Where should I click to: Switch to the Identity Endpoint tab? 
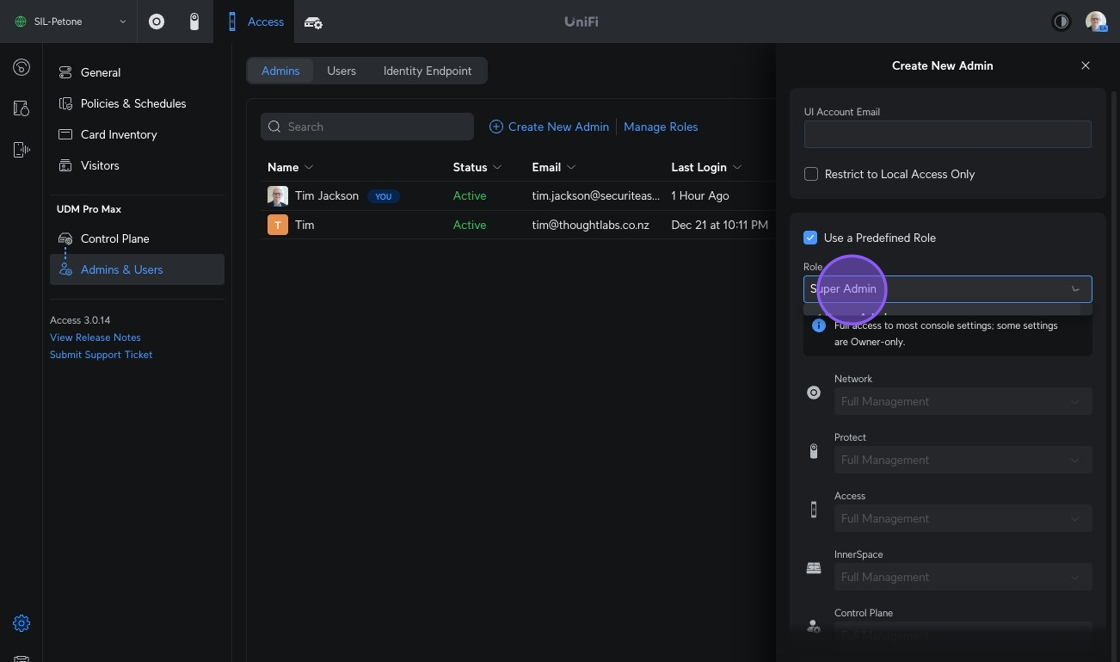point(427,71)
